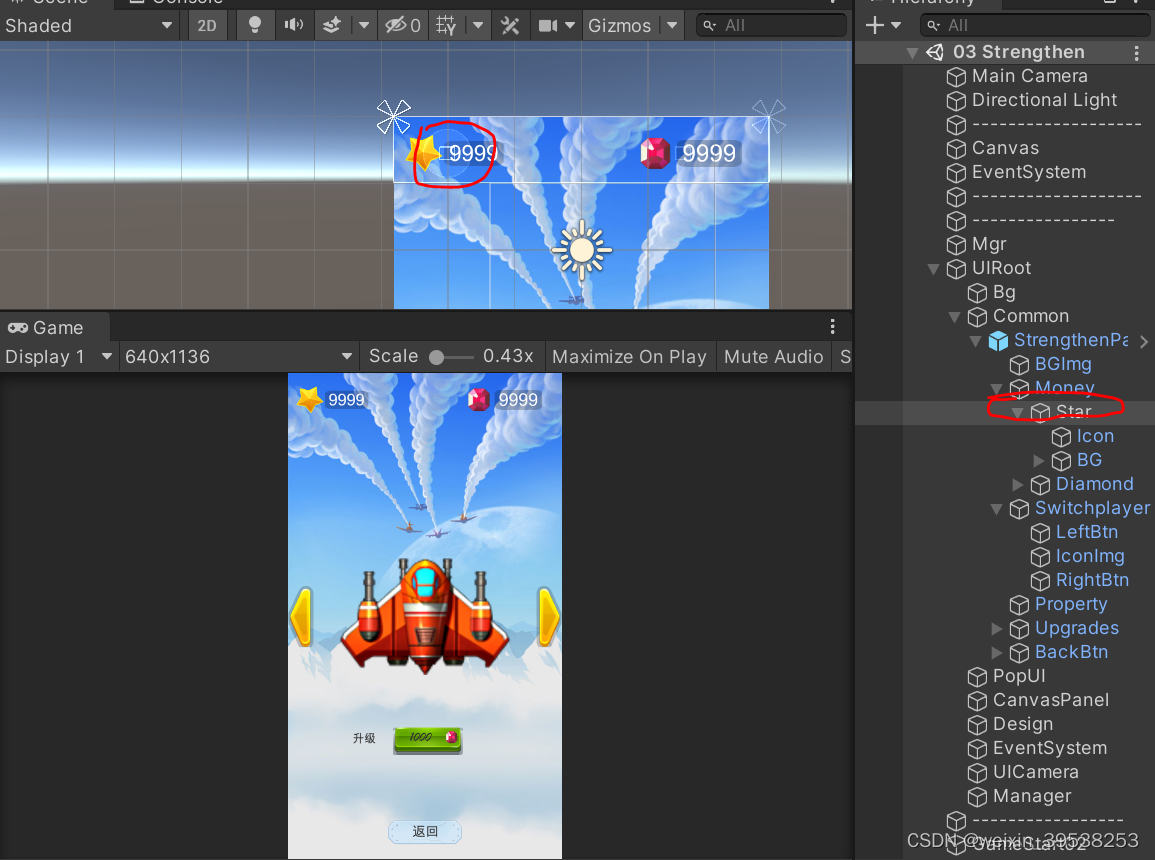Image resolution: width=1155 pixels, height=860 pixels.
Task: Select the Mgr object in Hierarchy
Action: click(x=989, y=244)
